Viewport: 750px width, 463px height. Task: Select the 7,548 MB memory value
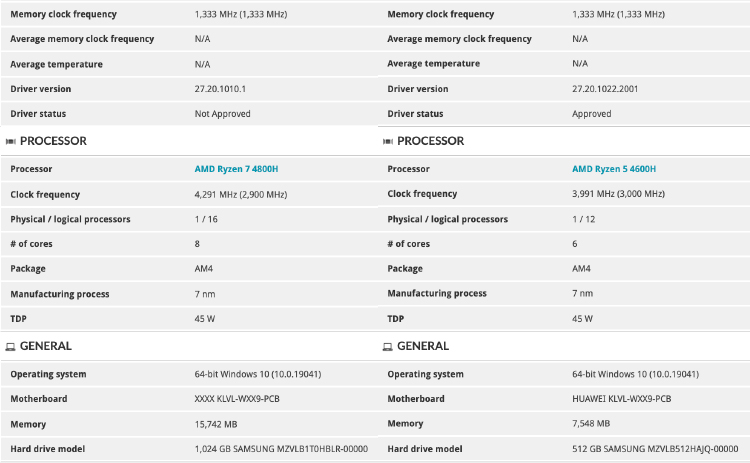click(591, 424)
